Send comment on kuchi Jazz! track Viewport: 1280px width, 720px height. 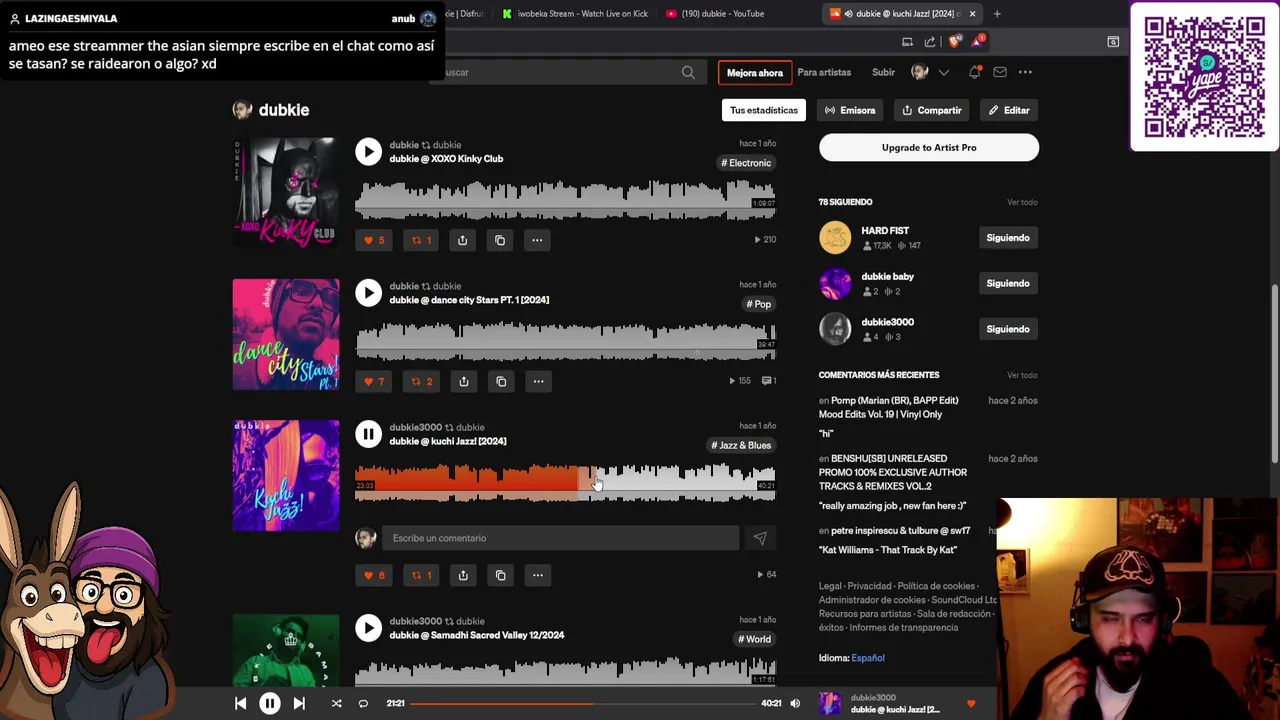pos(760,538)
